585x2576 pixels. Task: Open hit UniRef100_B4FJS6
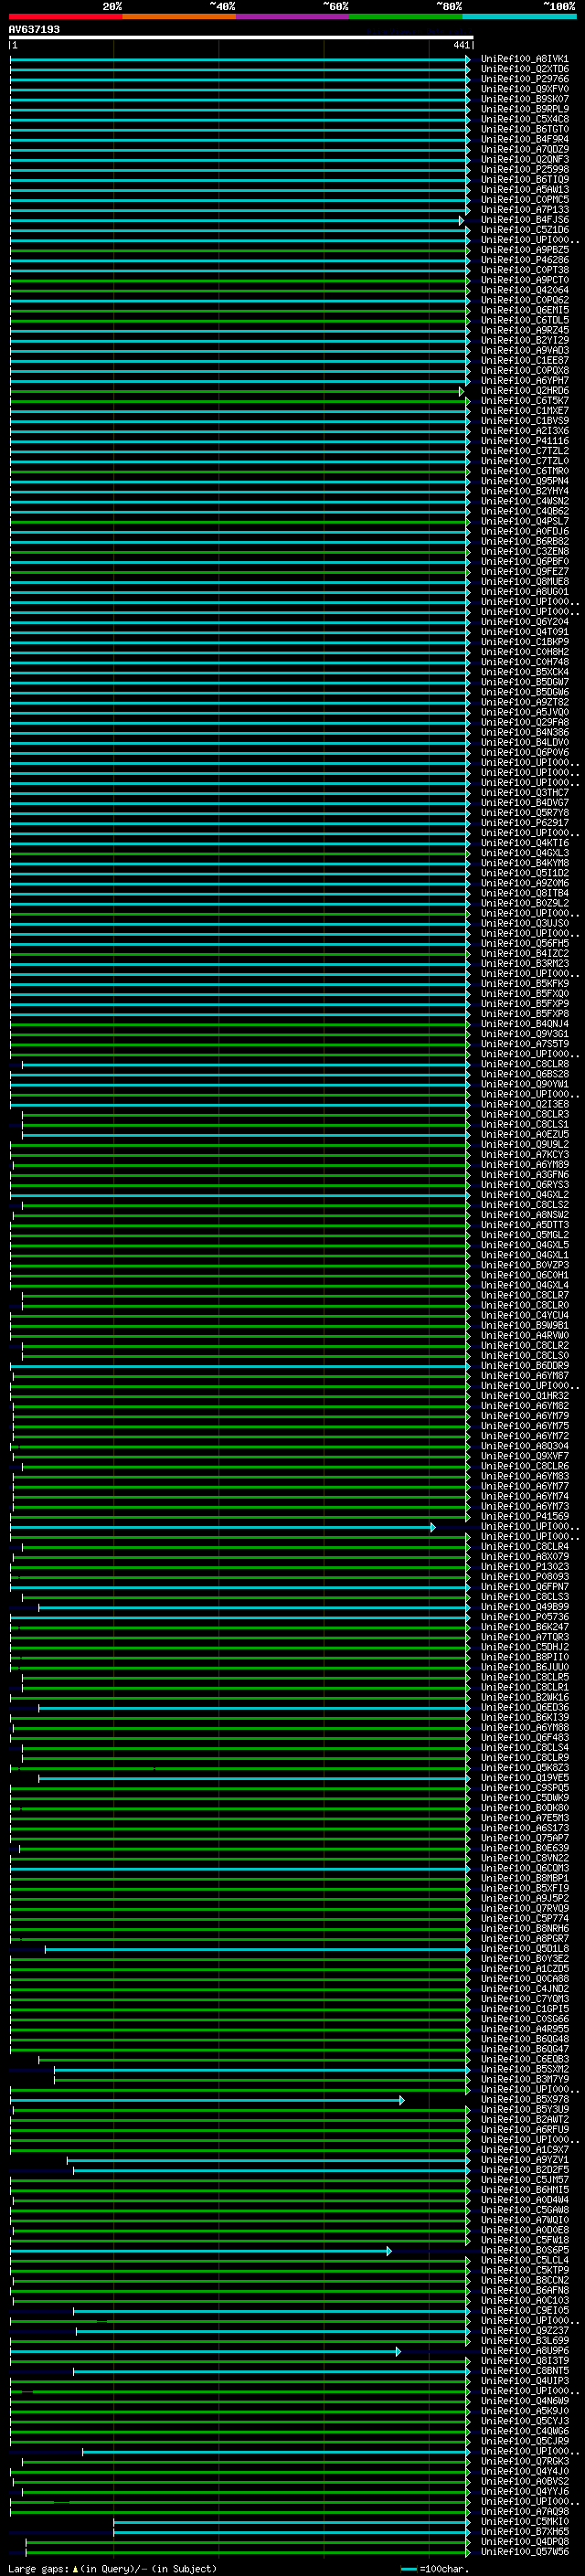pyautogui.click(x=525, y=220)
